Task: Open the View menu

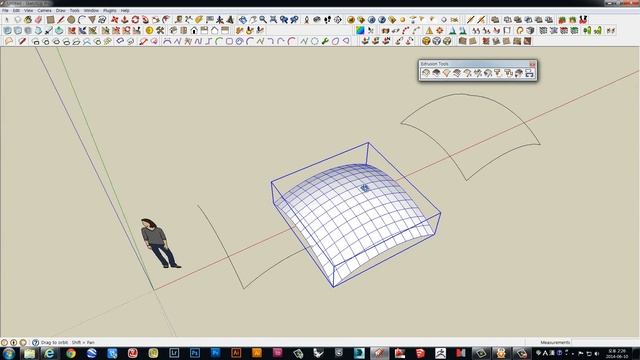Action: tap(29, 11)
